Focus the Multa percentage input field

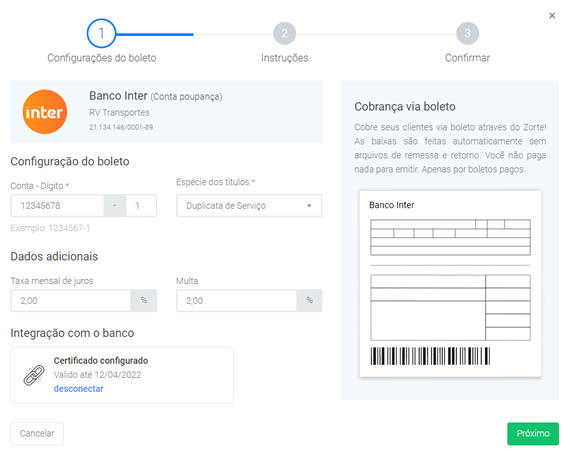click(x=236, y=301)
